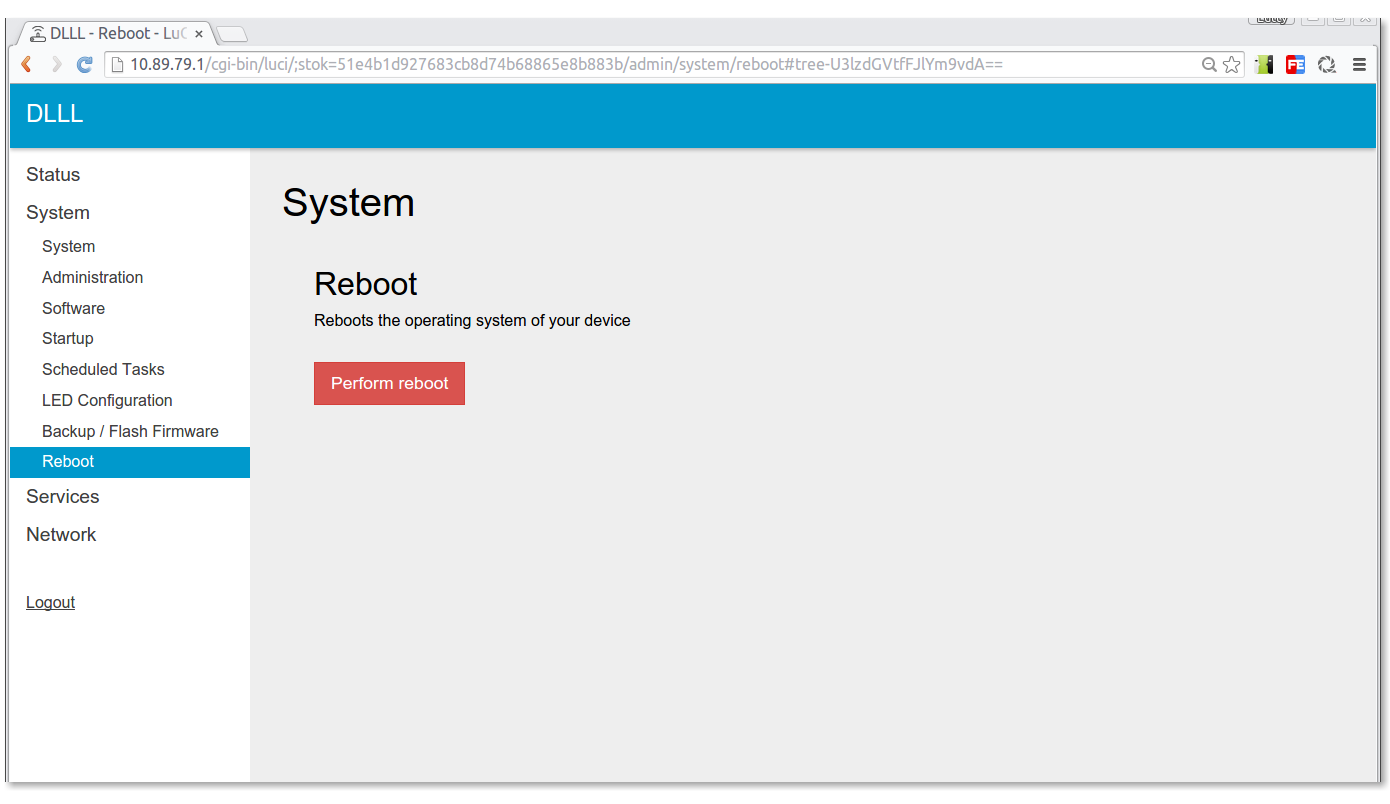This screenshot has height=804, width=1390.
Task: Close the DLLL - Reboot tab
Action: click(199, 34)
